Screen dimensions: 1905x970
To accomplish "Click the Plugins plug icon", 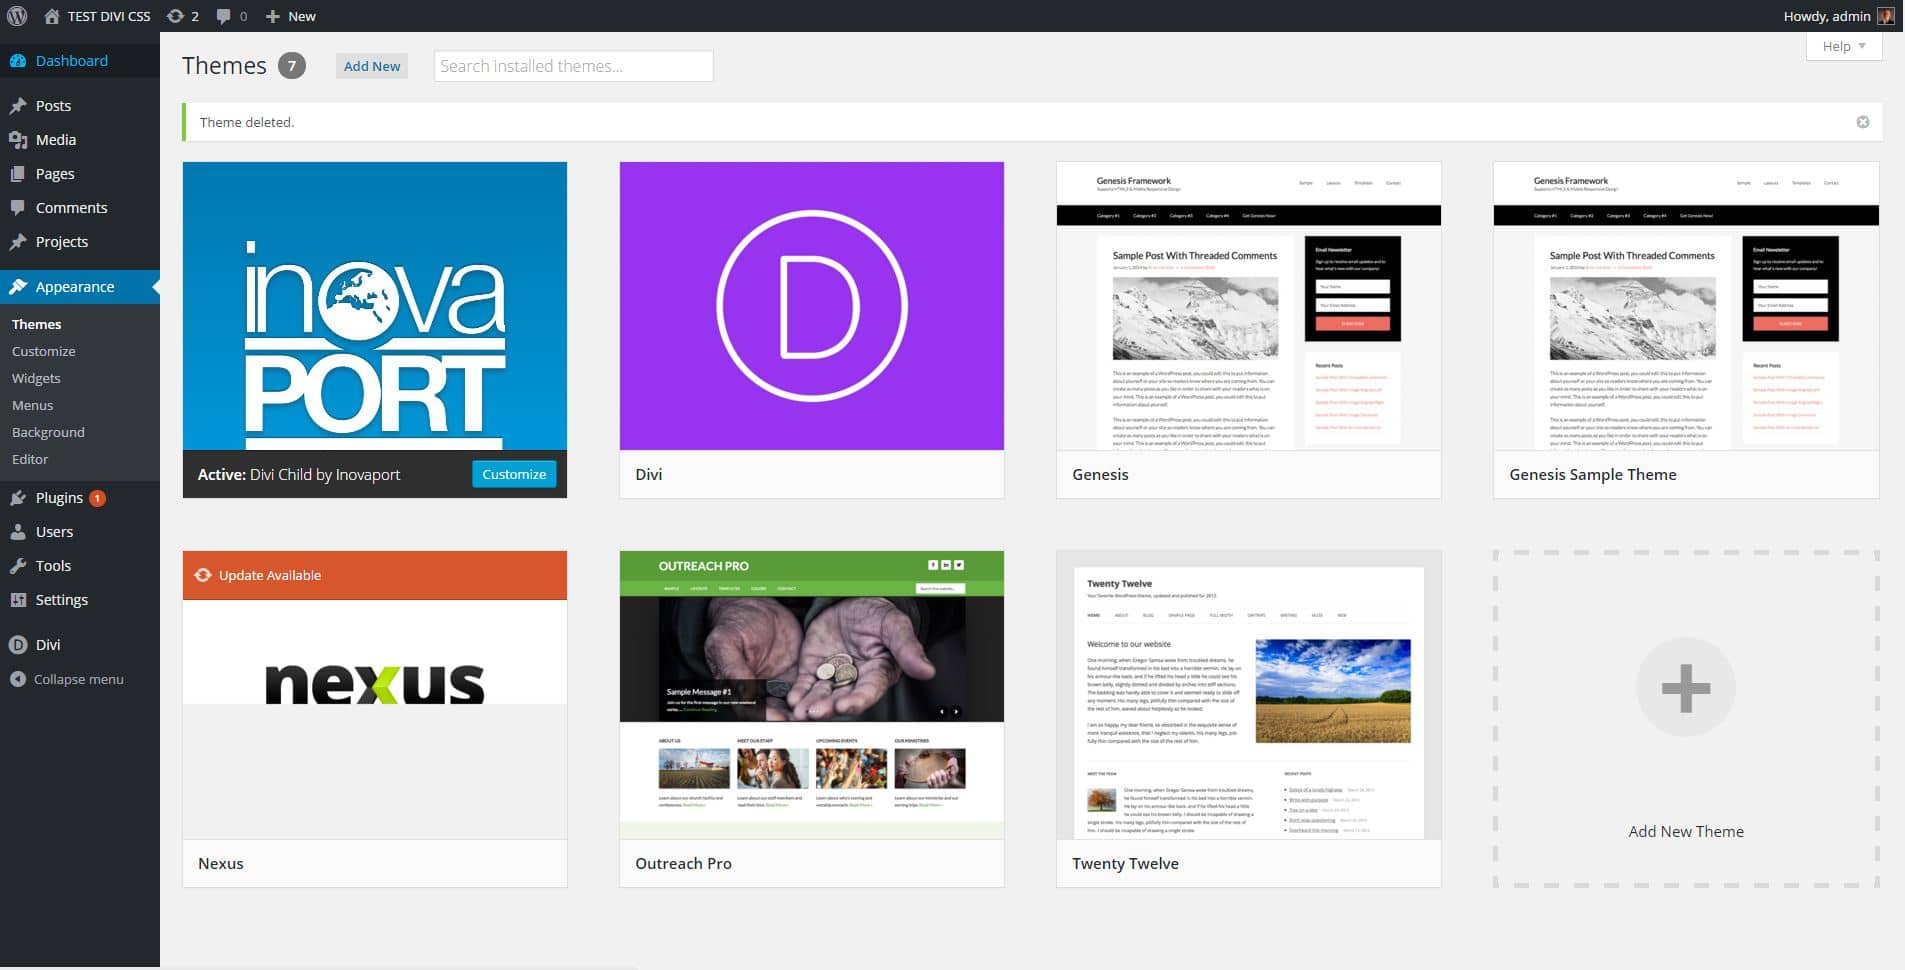I will tap(18, 498).
